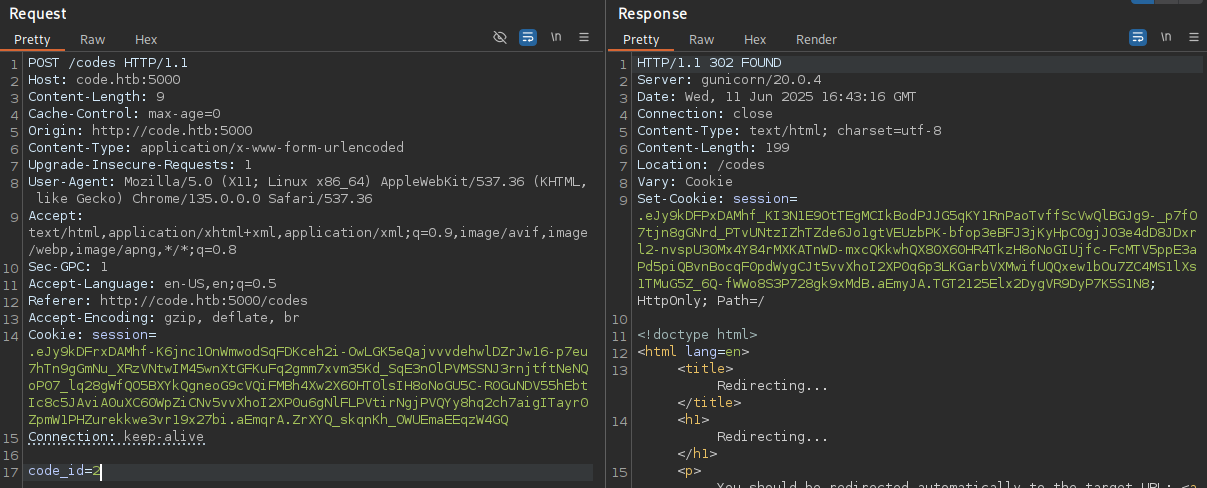
Task: Click the Response panel title
Action: coord(653,13)
